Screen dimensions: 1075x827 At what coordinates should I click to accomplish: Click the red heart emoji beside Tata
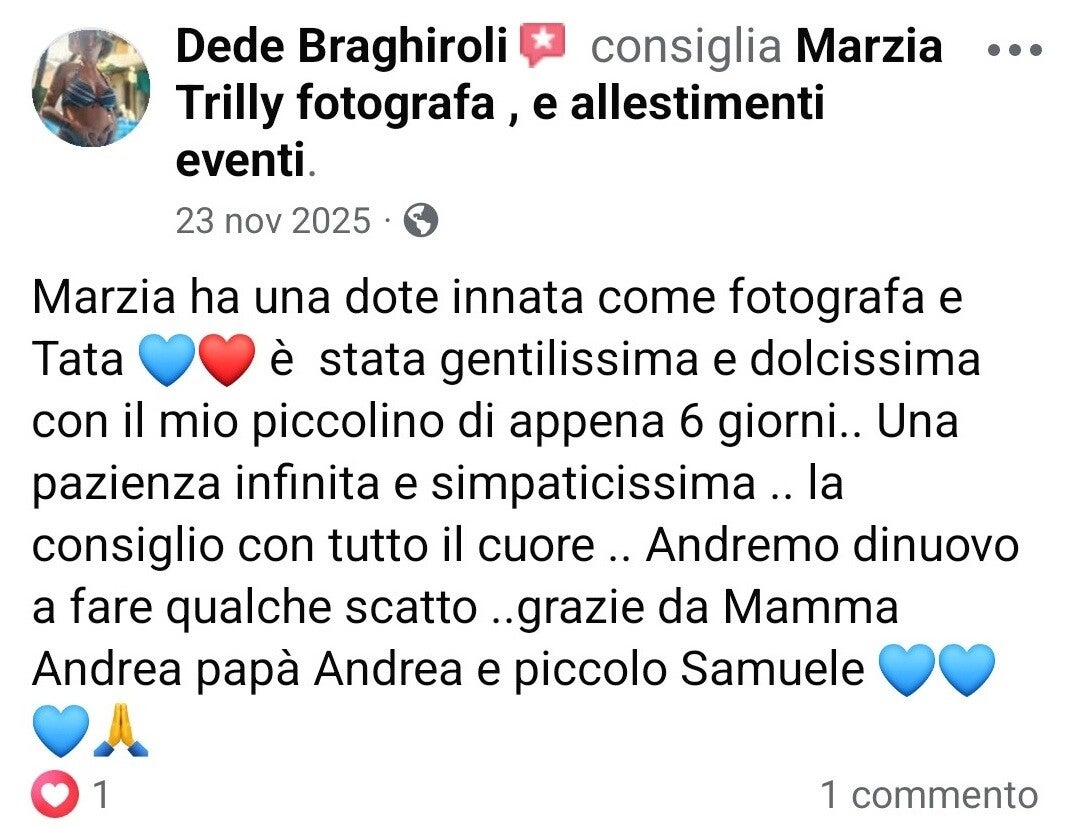226,359
